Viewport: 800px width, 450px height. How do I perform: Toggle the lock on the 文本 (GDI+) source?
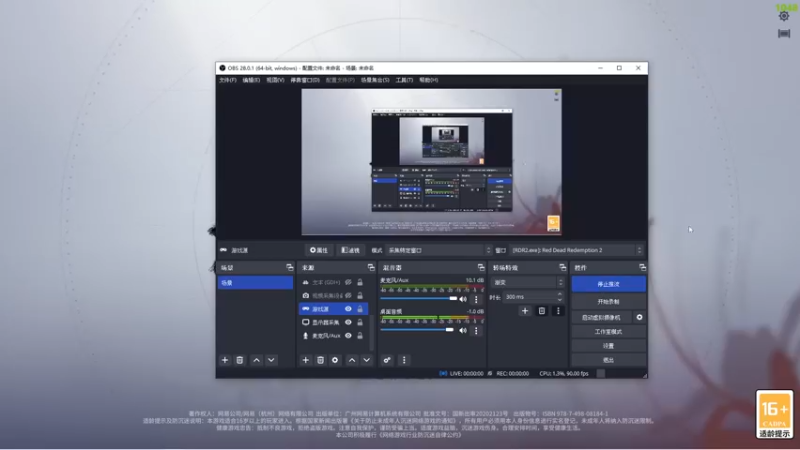[x=360, y=282]
